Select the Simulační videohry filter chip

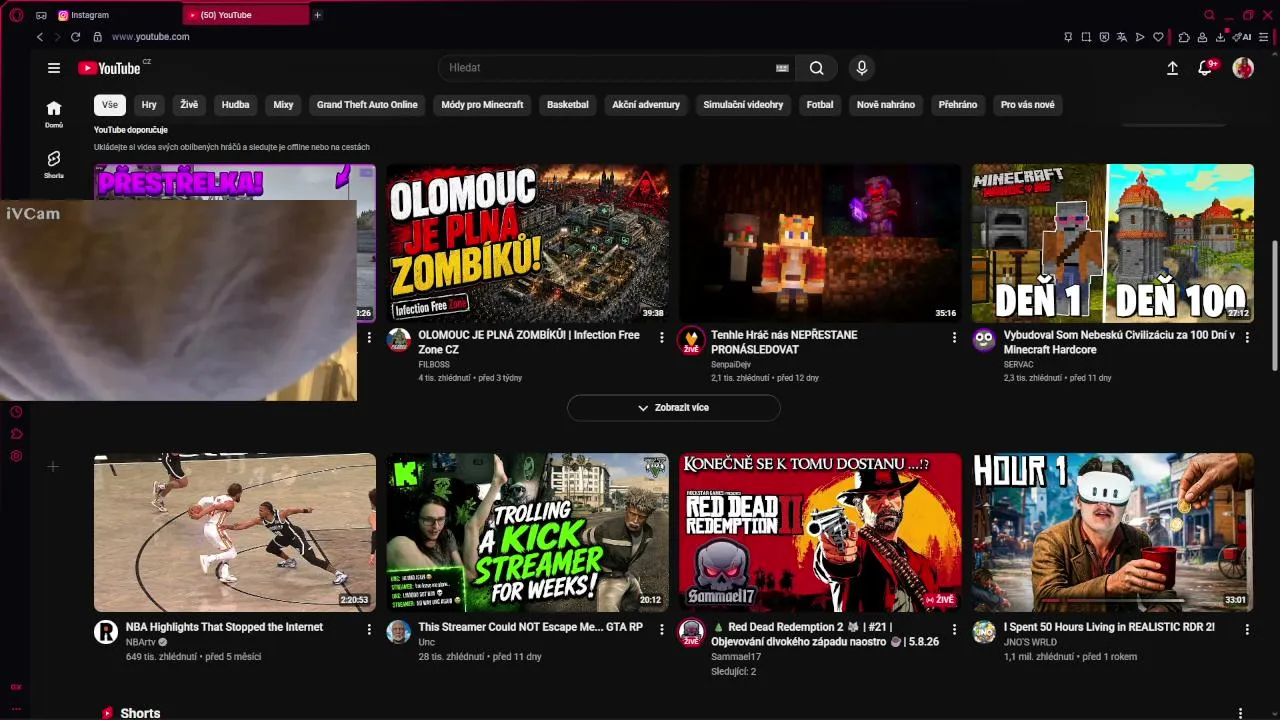pyautogui.click(x=743, y=105)
